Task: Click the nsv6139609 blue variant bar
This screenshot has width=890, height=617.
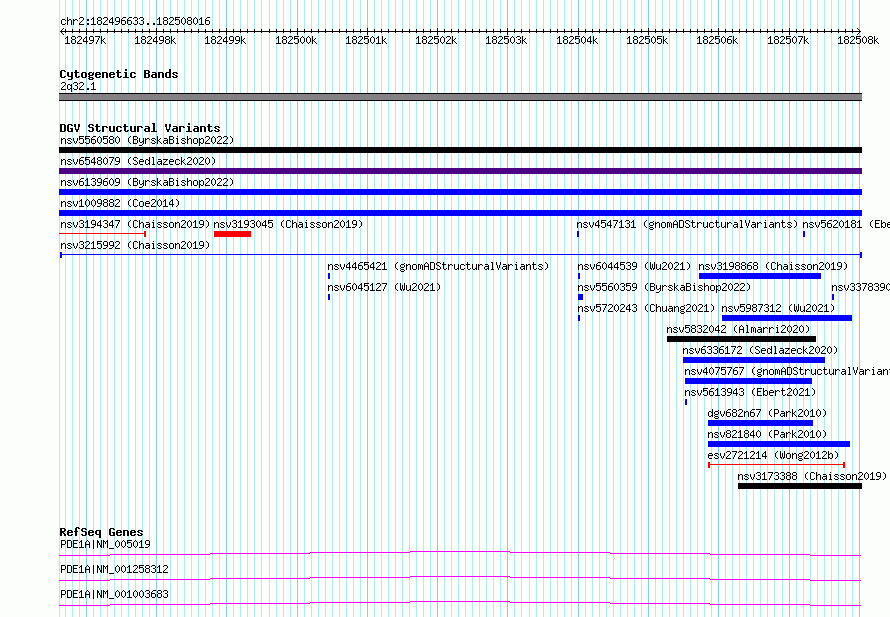Action: pos(460,192)
